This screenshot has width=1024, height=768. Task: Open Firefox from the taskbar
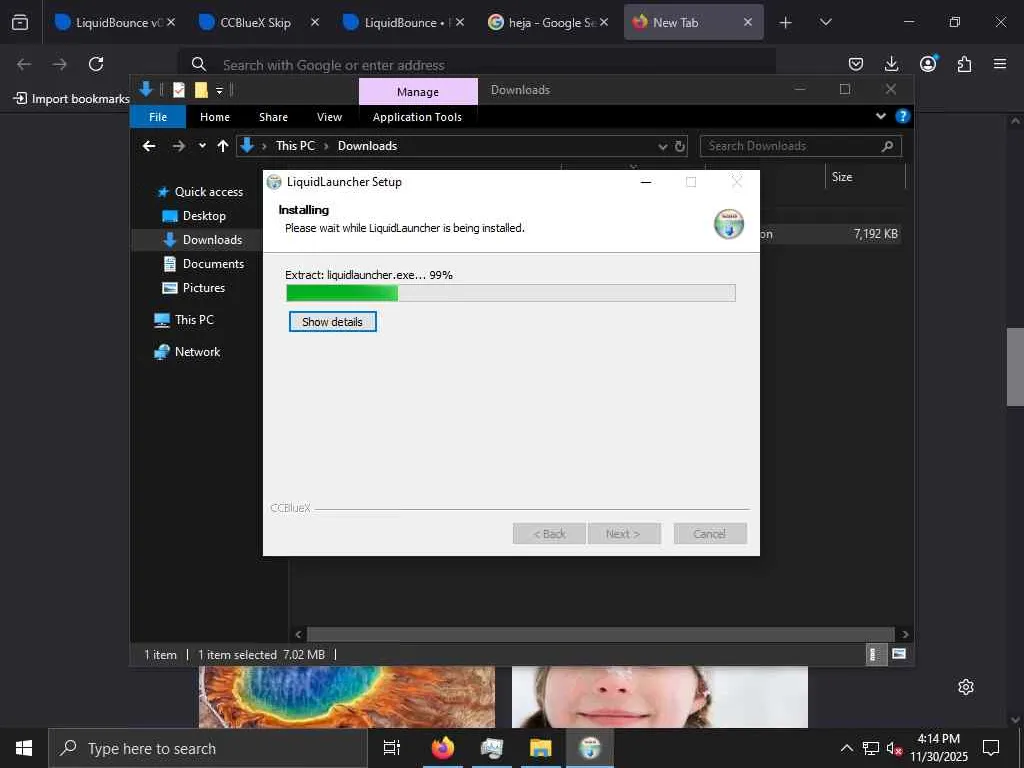coord(443,748)
